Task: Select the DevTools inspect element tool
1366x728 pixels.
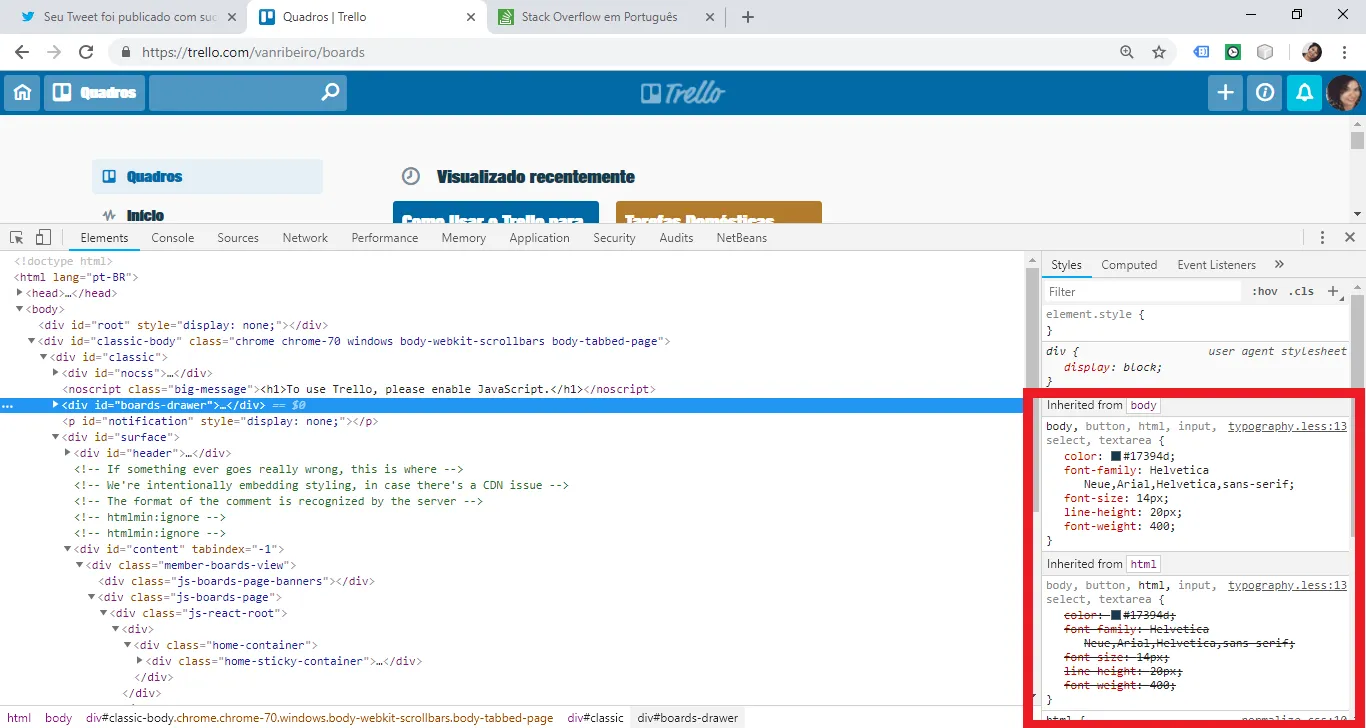Action: click(x=17, y=238)
